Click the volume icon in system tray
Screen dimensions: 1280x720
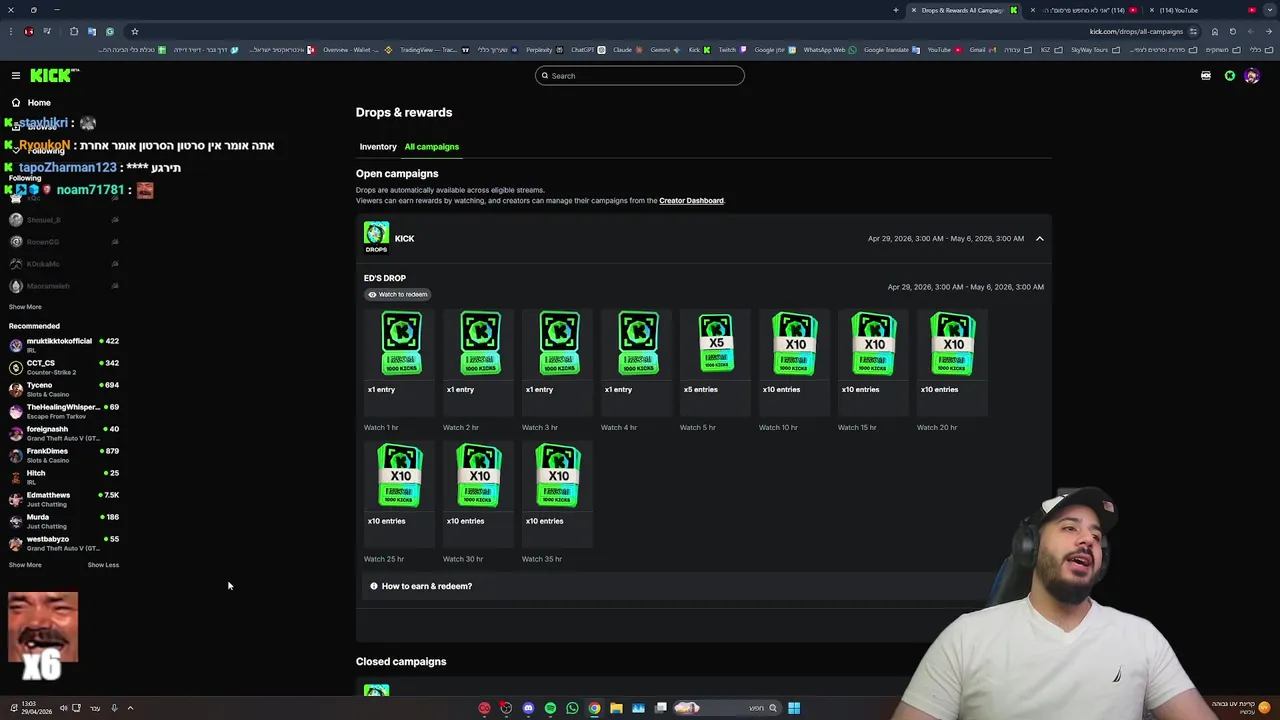tap(63, 708)
